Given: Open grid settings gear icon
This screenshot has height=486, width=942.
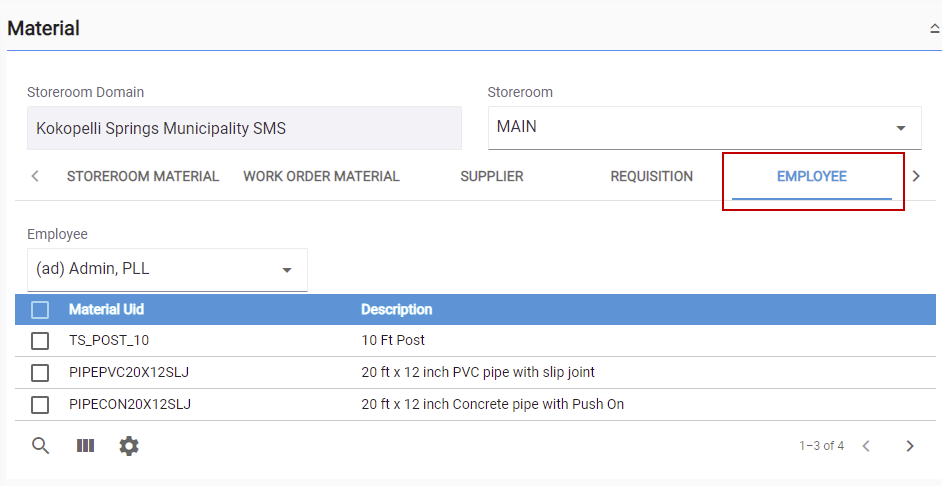Looking at the screenshot, I should (x=129, y=446).
